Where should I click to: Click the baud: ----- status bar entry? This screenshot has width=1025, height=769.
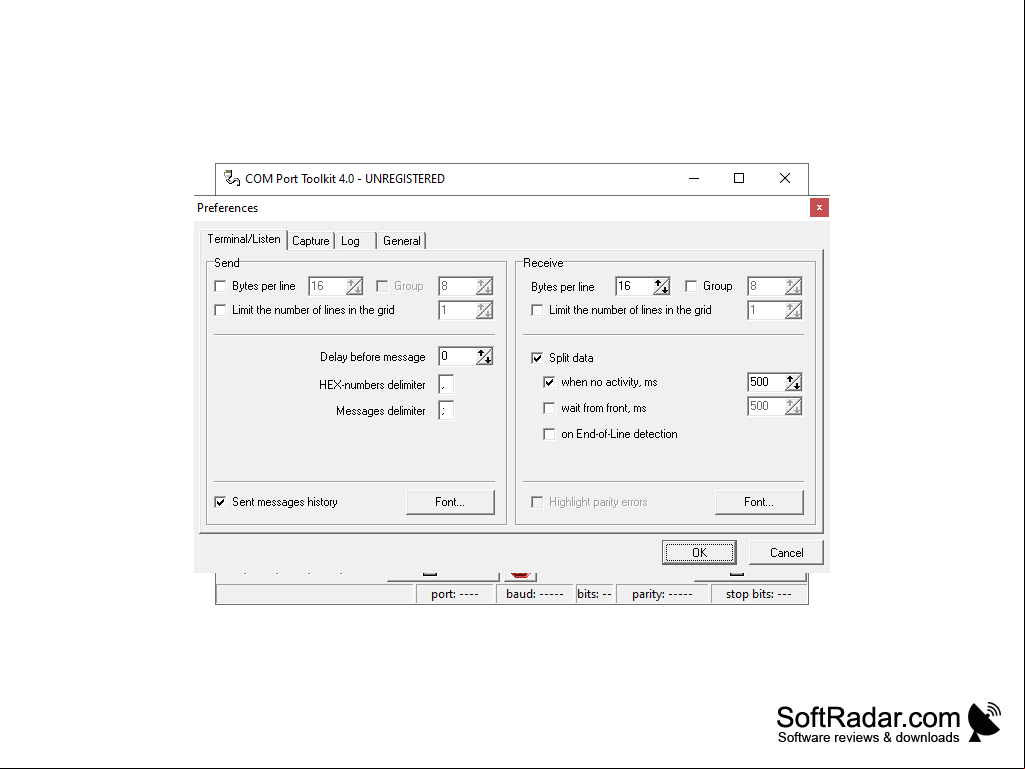click(534, 594)
